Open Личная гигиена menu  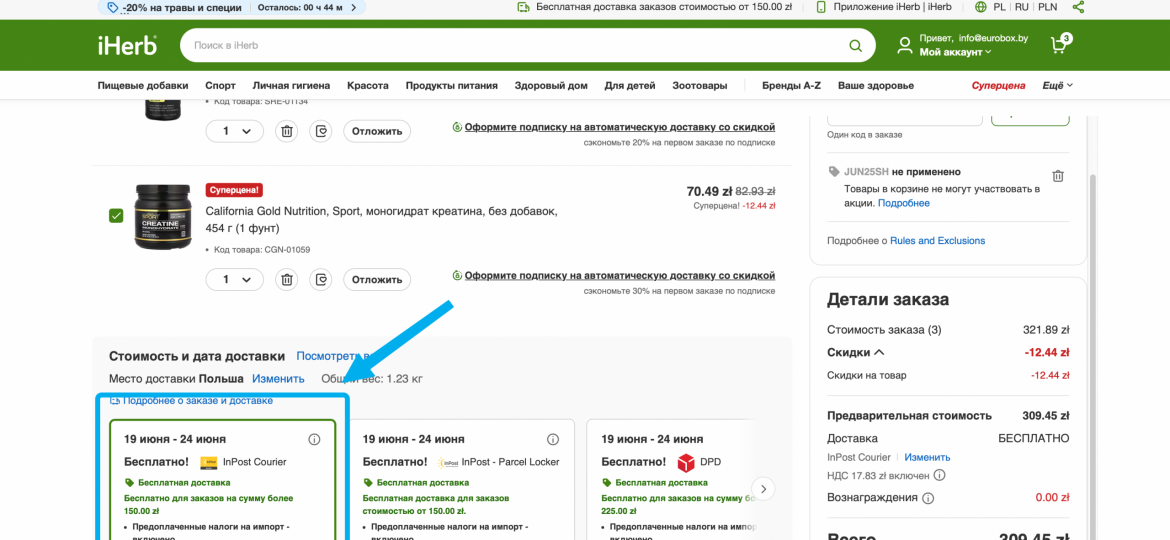291,86
